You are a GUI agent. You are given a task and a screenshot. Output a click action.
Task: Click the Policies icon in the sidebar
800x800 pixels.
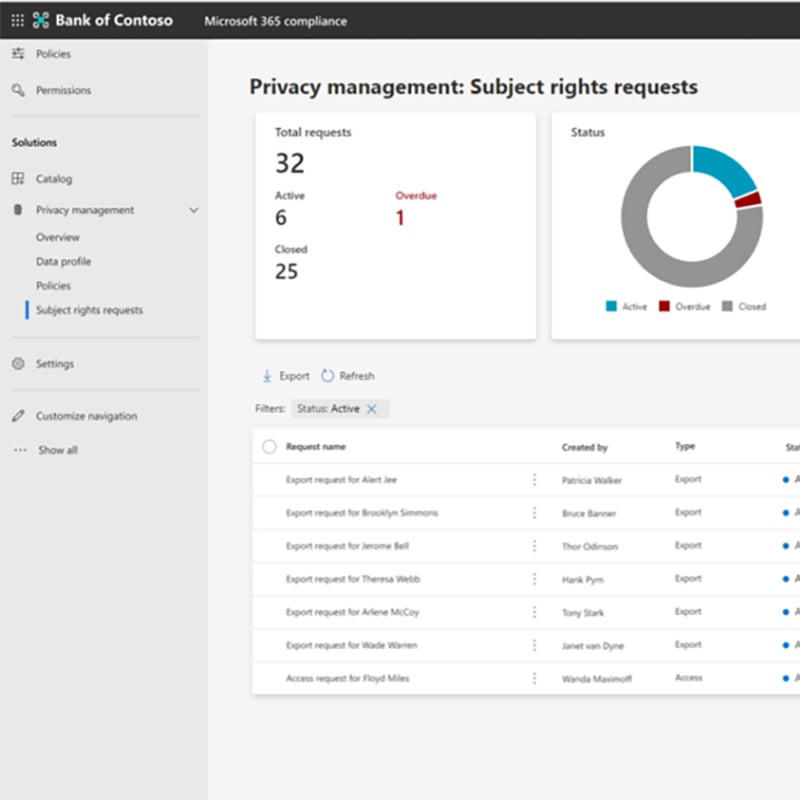(x=17, y=53)
